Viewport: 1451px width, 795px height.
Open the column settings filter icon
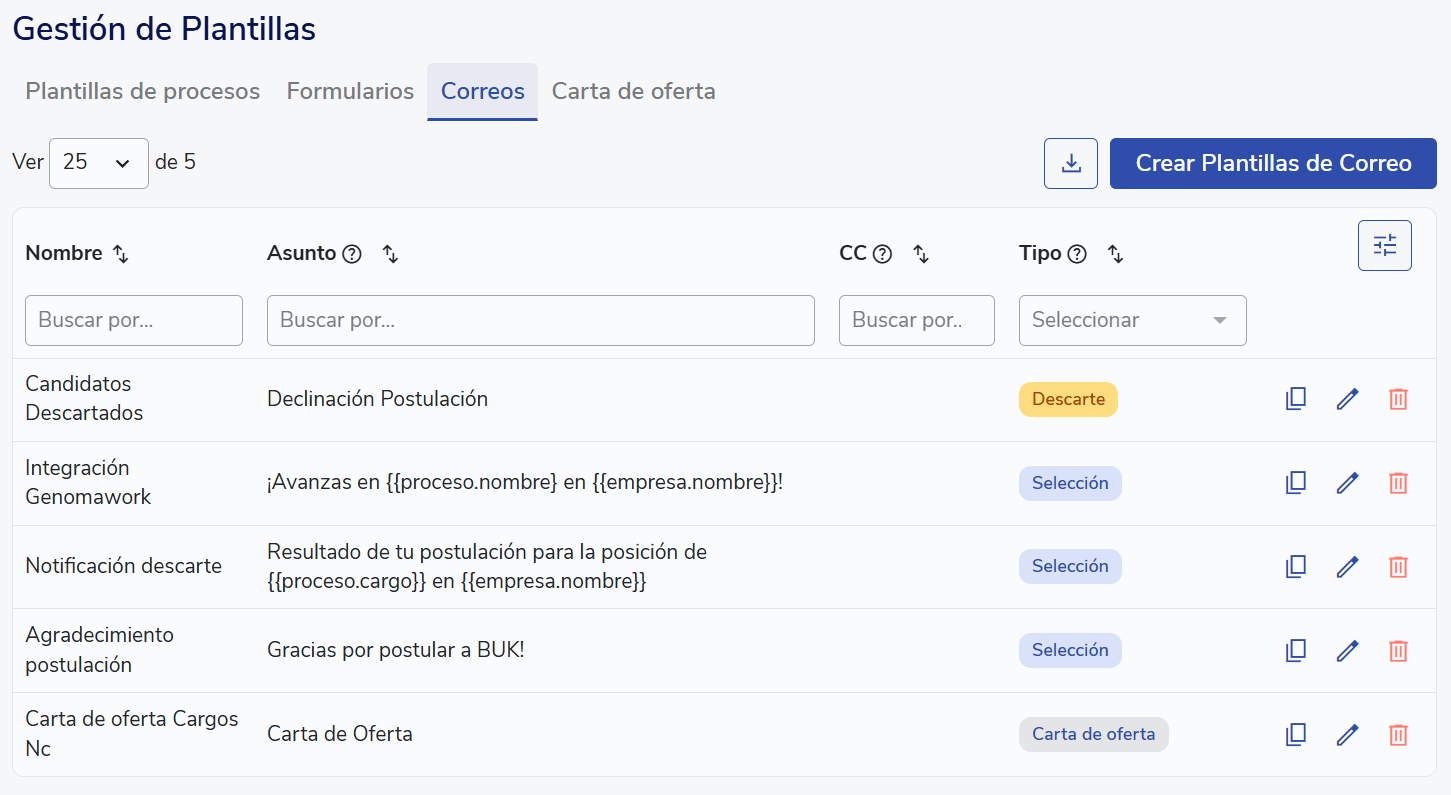pyautogui.click(x=1384, y=245)
